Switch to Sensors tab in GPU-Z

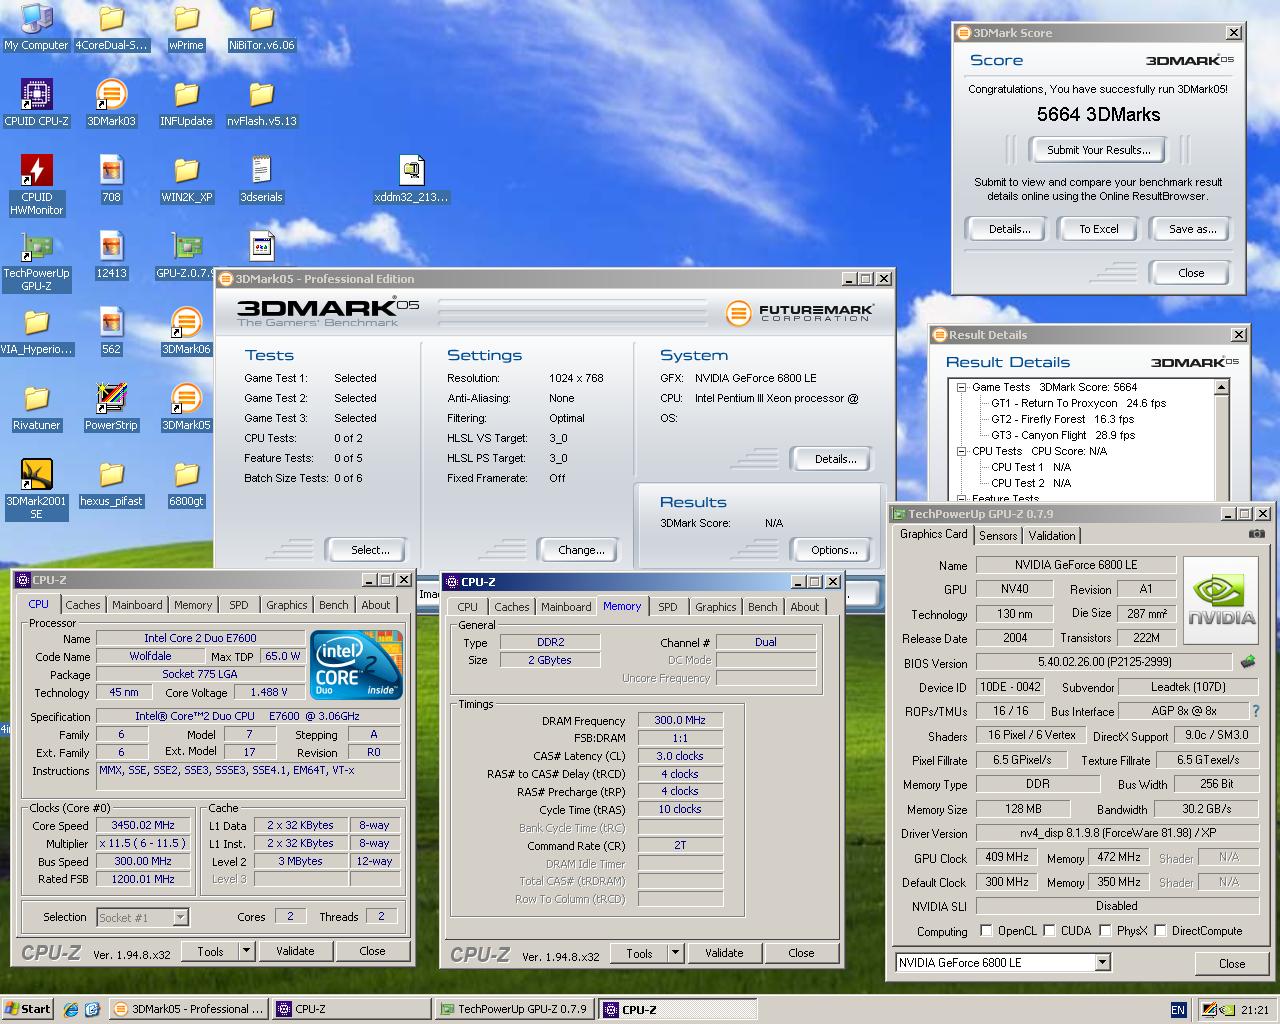click(x=998, y=536)
